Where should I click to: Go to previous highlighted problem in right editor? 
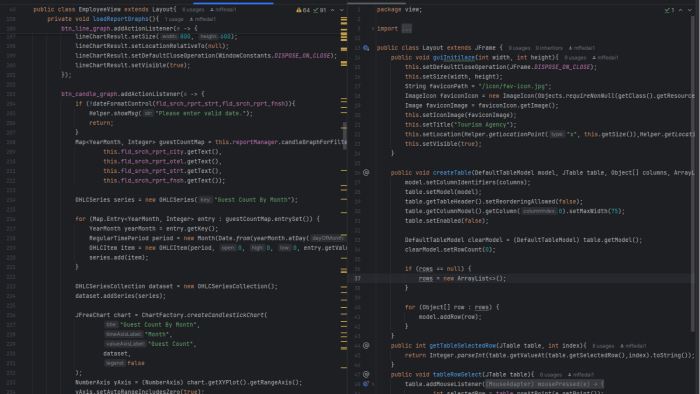680,10
